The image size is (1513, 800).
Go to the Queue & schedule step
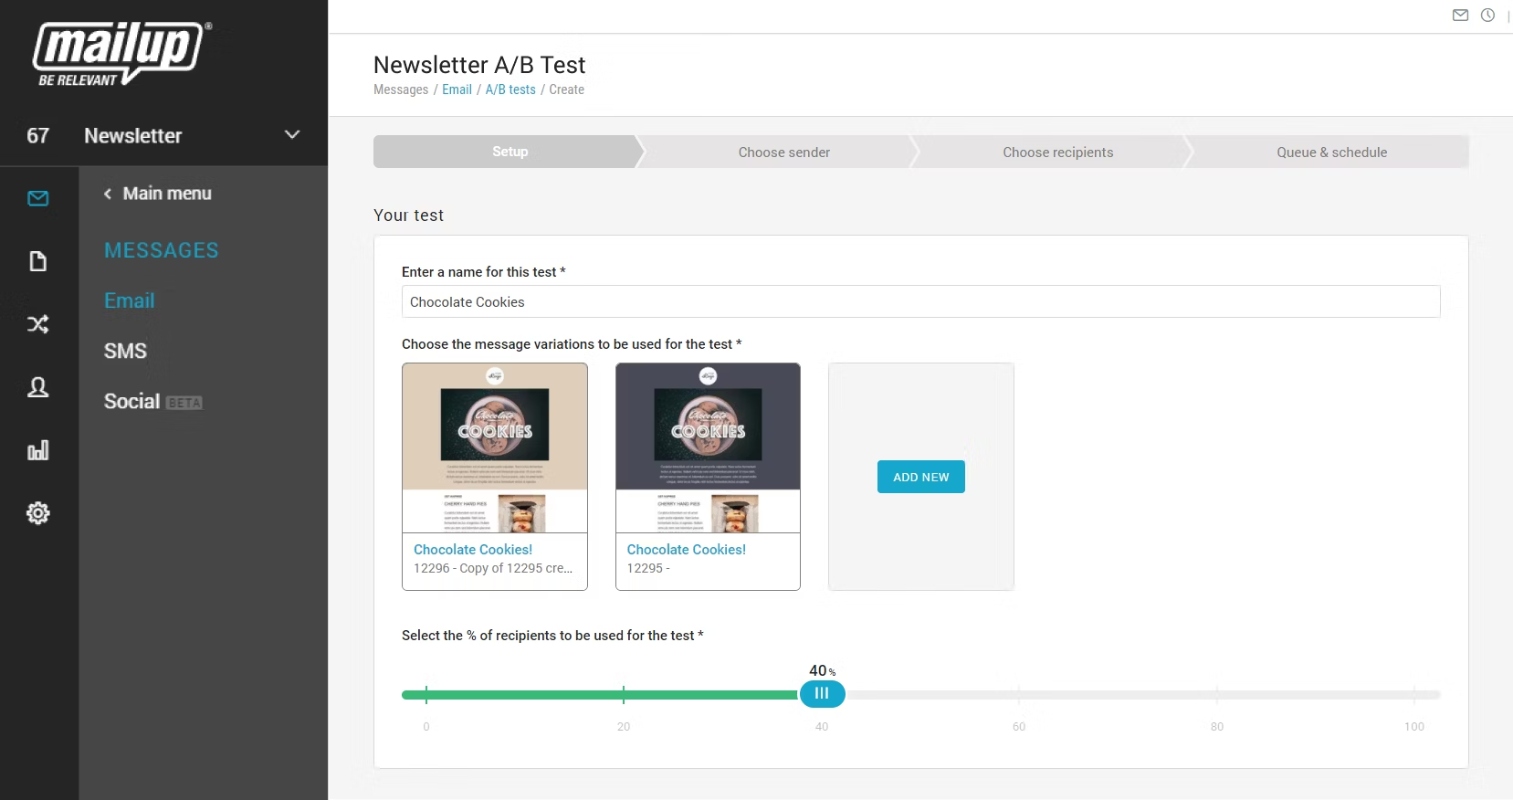[1331, 152]
